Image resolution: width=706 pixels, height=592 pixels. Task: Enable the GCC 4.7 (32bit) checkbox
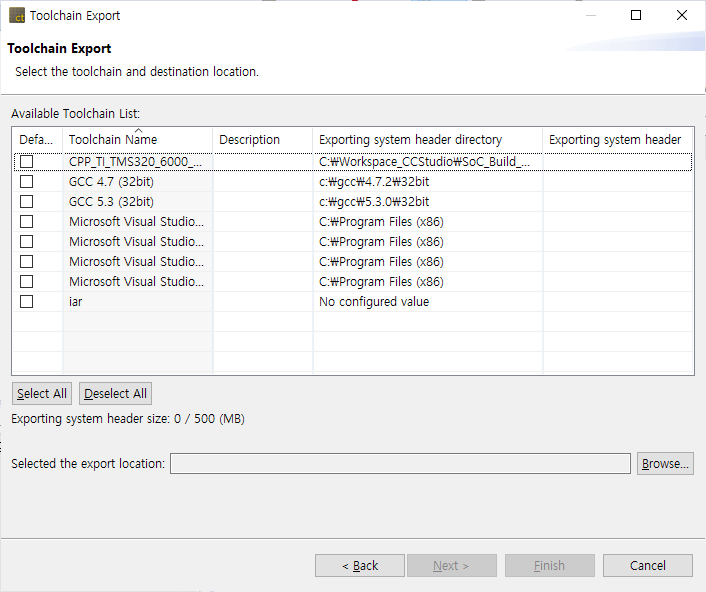[x=27, y=181]
